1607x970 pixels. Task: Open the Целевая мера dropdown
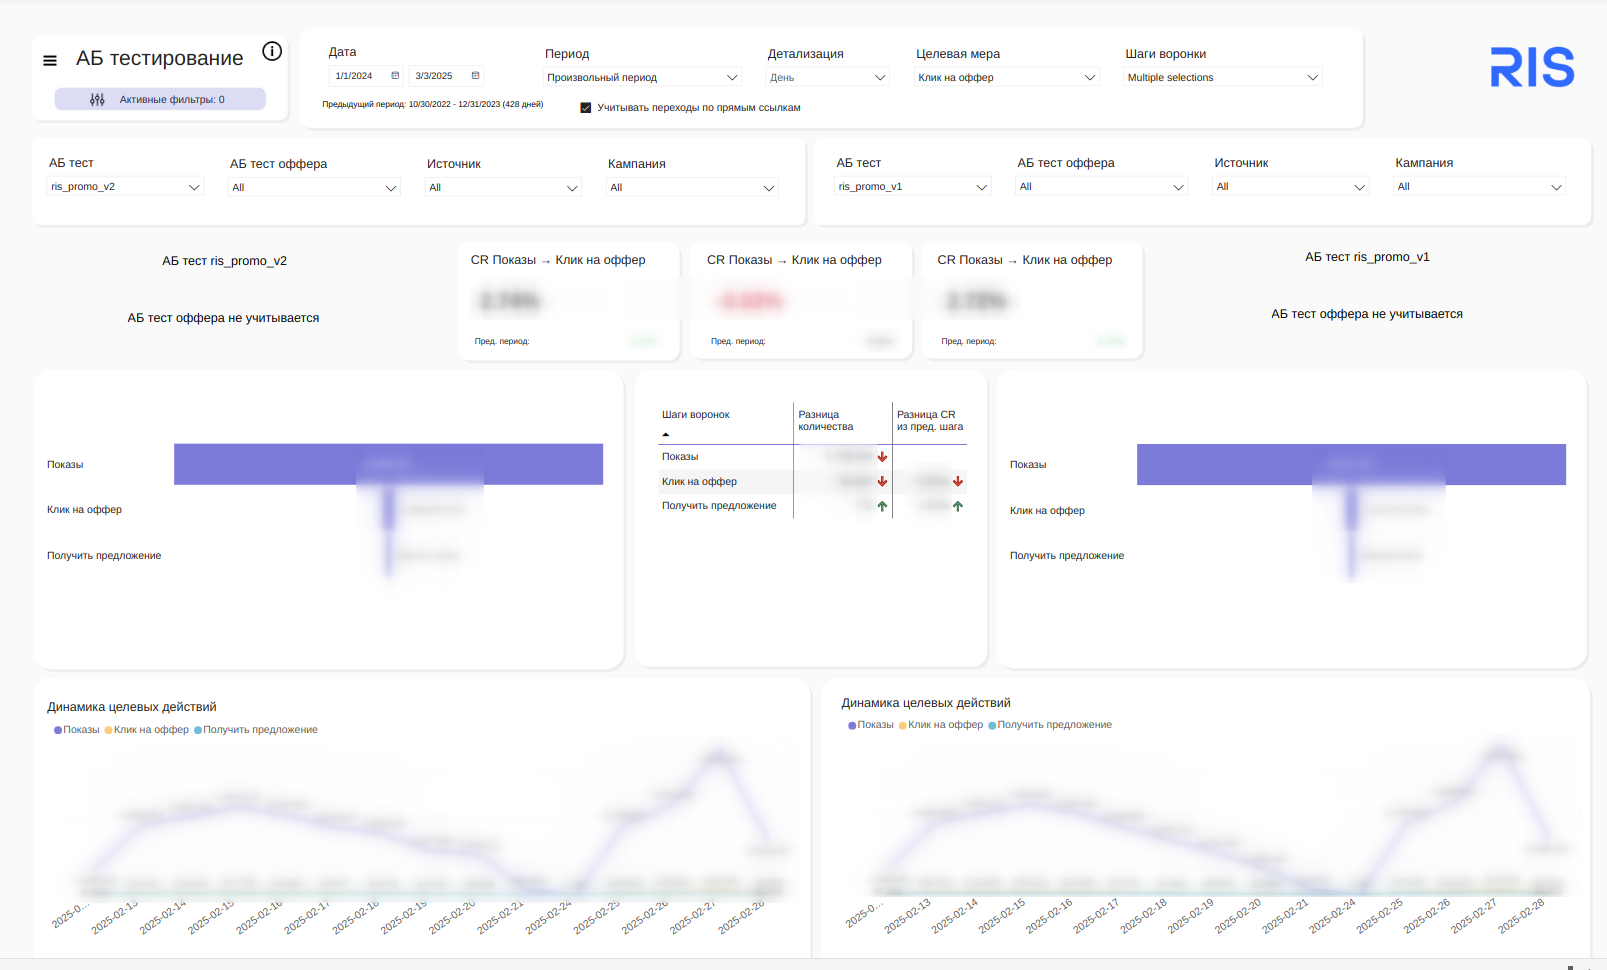(1007, 77)
